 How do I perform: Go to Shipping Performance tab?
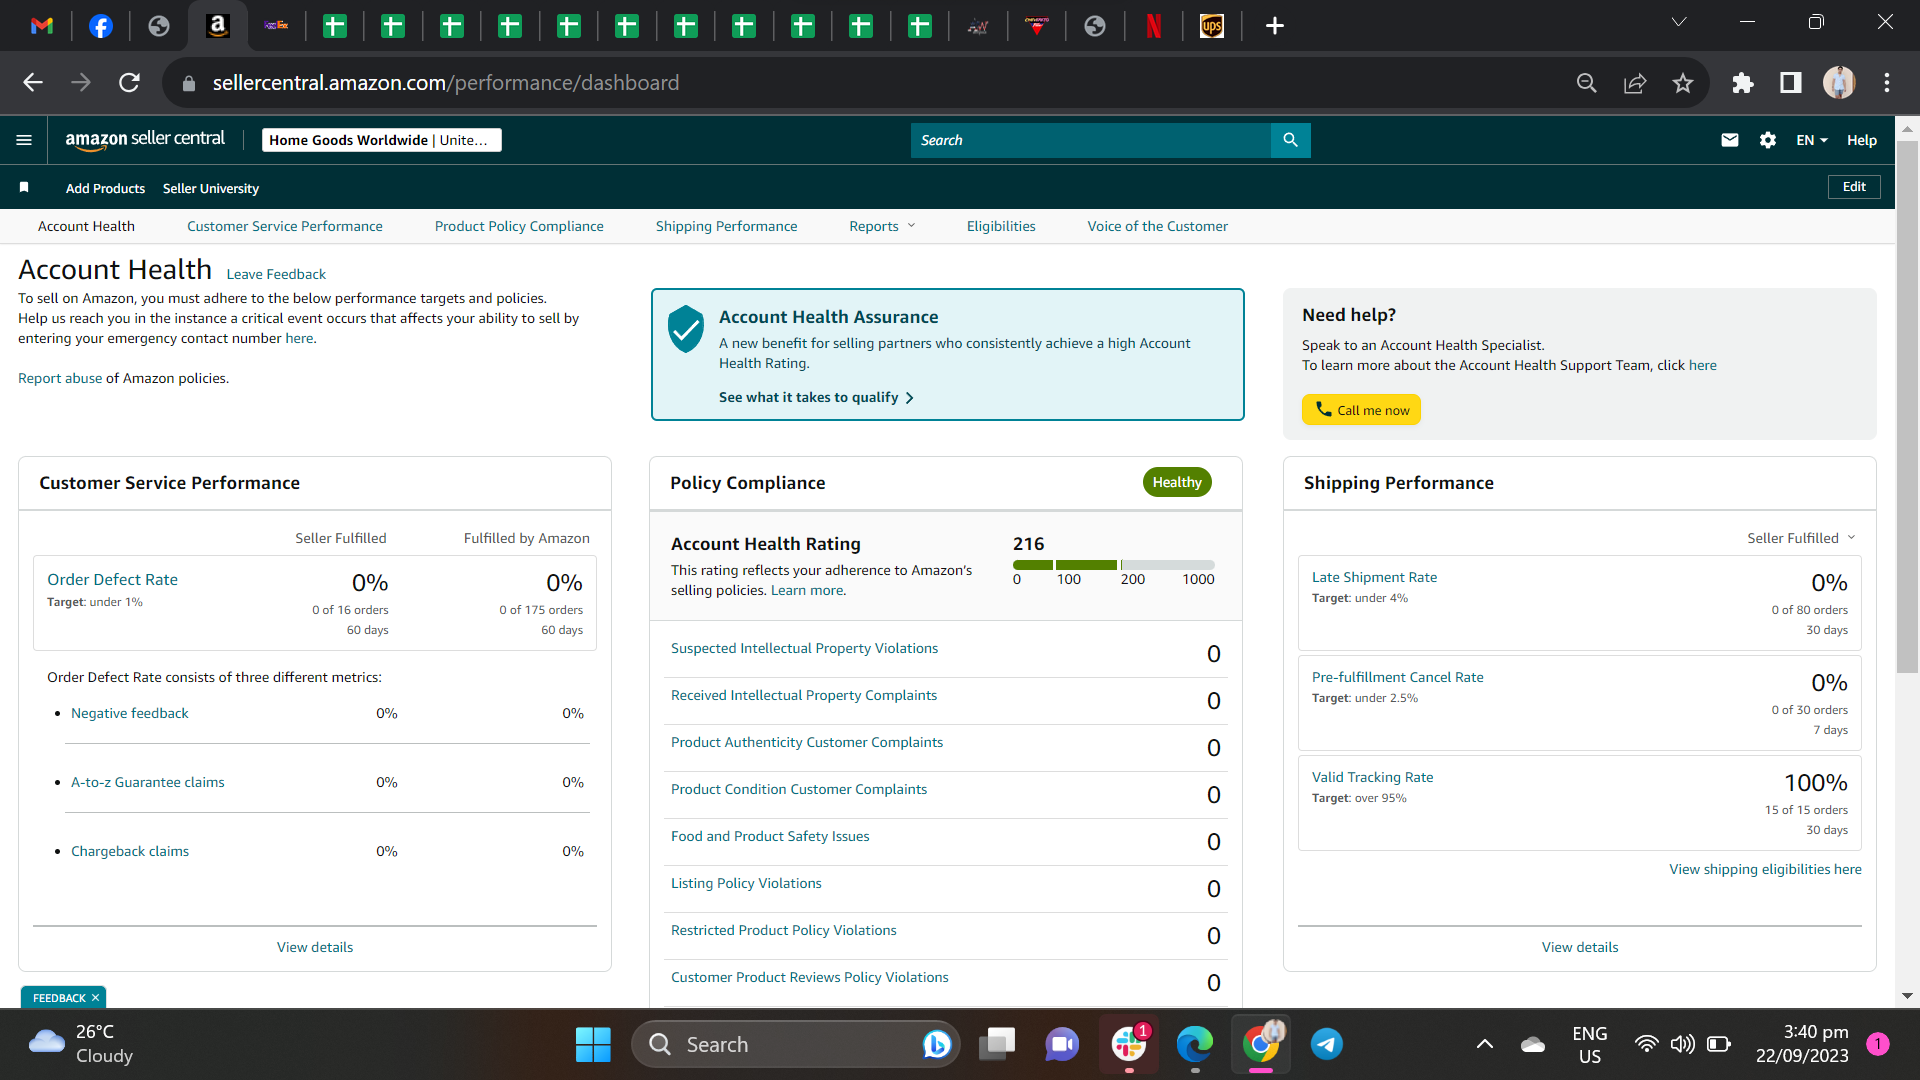(x=727, y=226)
